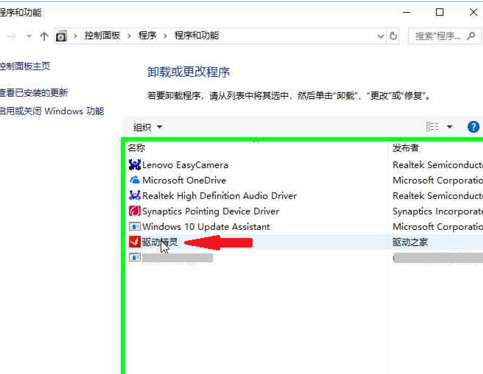Open 查看已安装的更新 link
Viewport: 483px width, 374px height.
(x=34, y=93)
